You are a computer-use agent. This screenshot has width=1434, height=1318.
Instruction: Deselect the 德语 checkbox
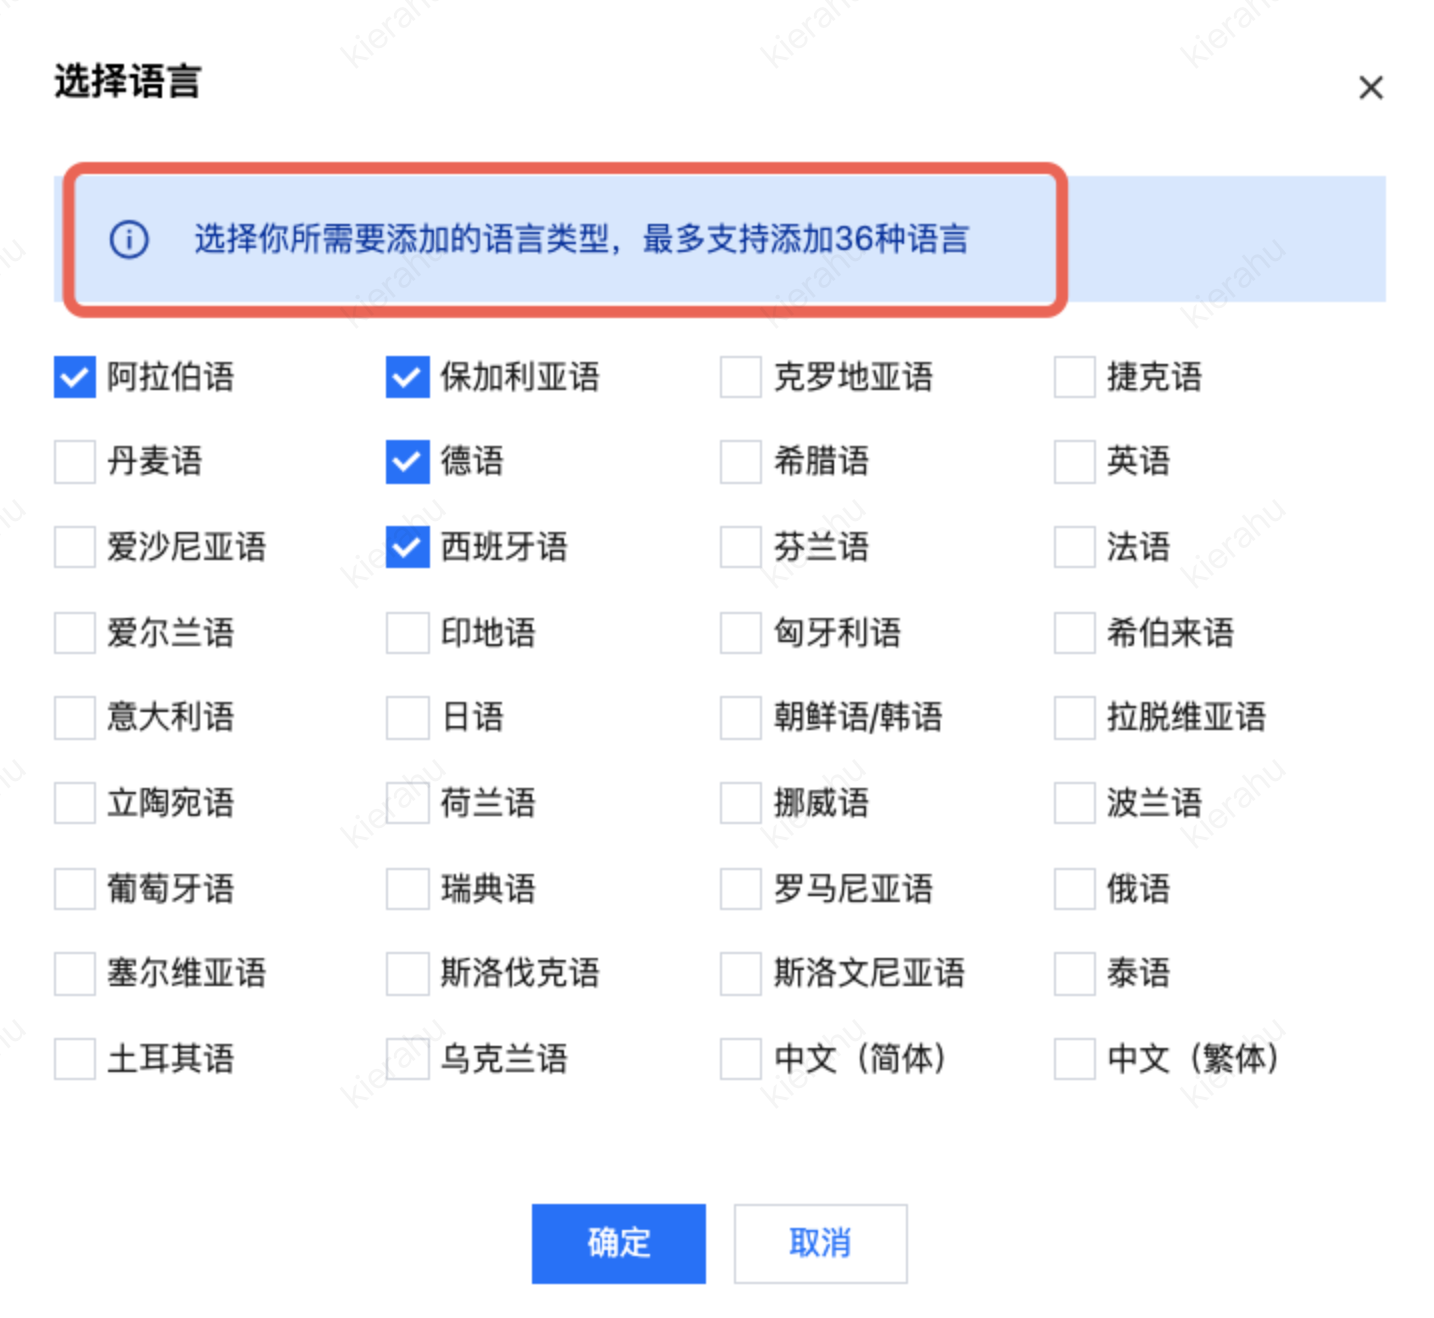tap(408, 462)
